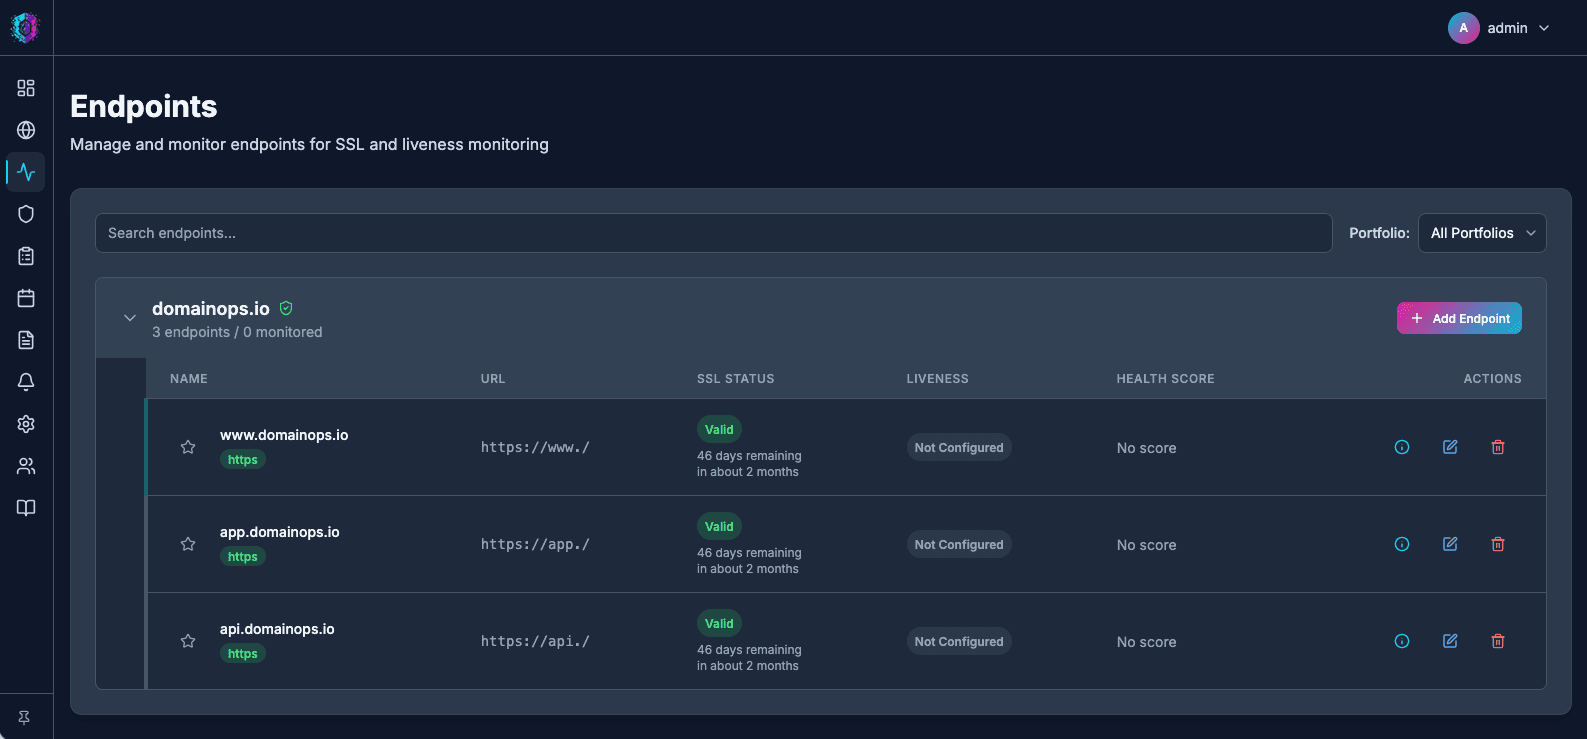The width and height of the screenshot is (1587, 739).
Task: Click the https tag under api.domainops.io
Action: (243, 654)
